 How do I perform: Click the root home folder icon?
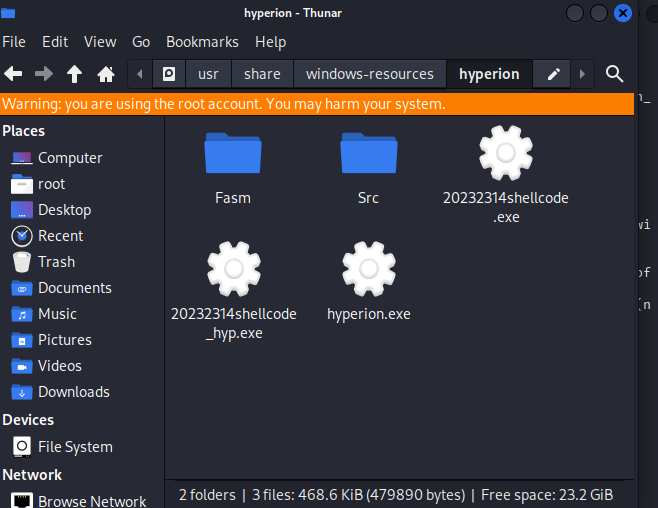point(22,184)
